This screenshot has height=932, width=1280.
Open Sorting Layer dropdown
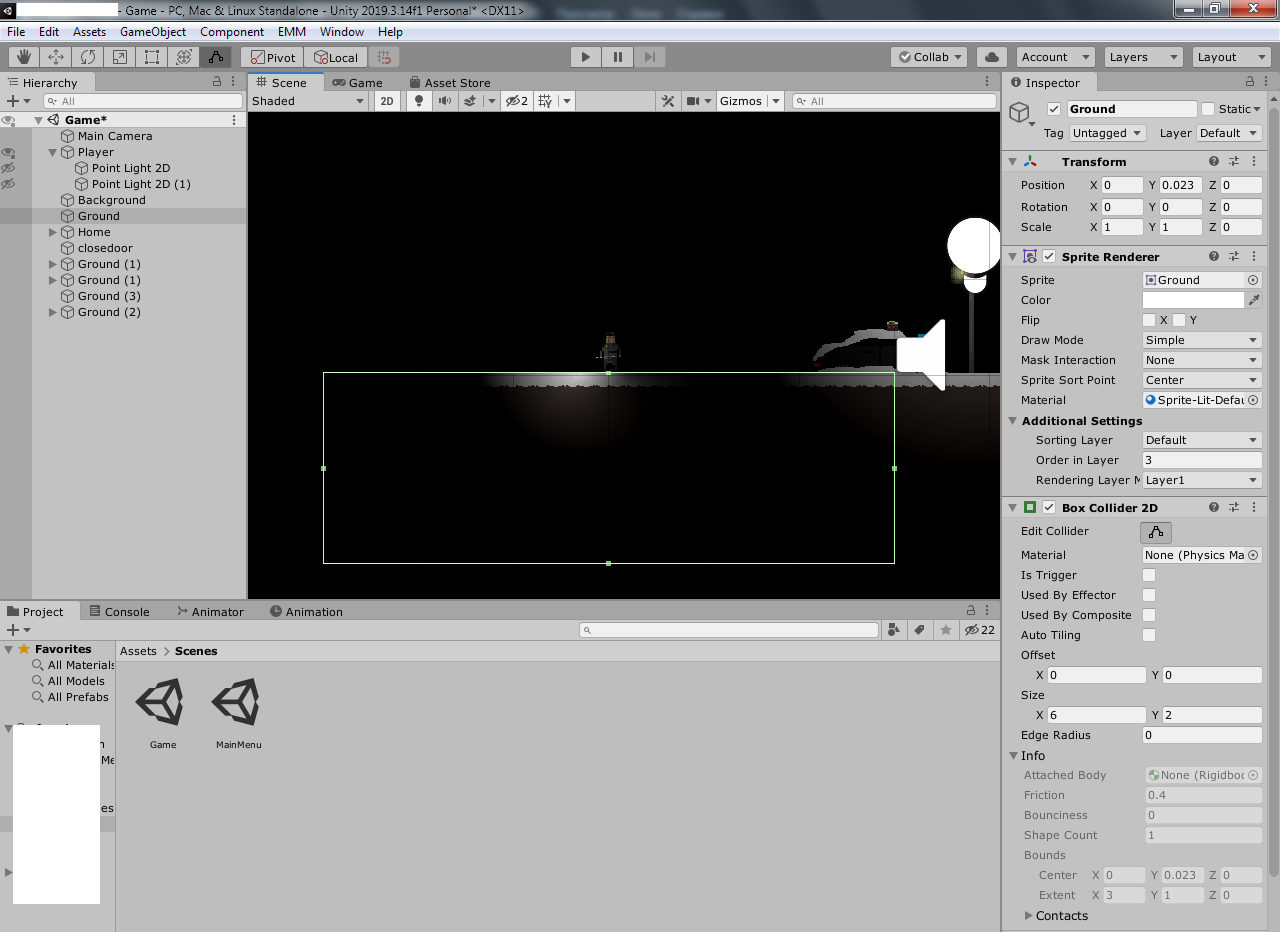point(1202,440)
